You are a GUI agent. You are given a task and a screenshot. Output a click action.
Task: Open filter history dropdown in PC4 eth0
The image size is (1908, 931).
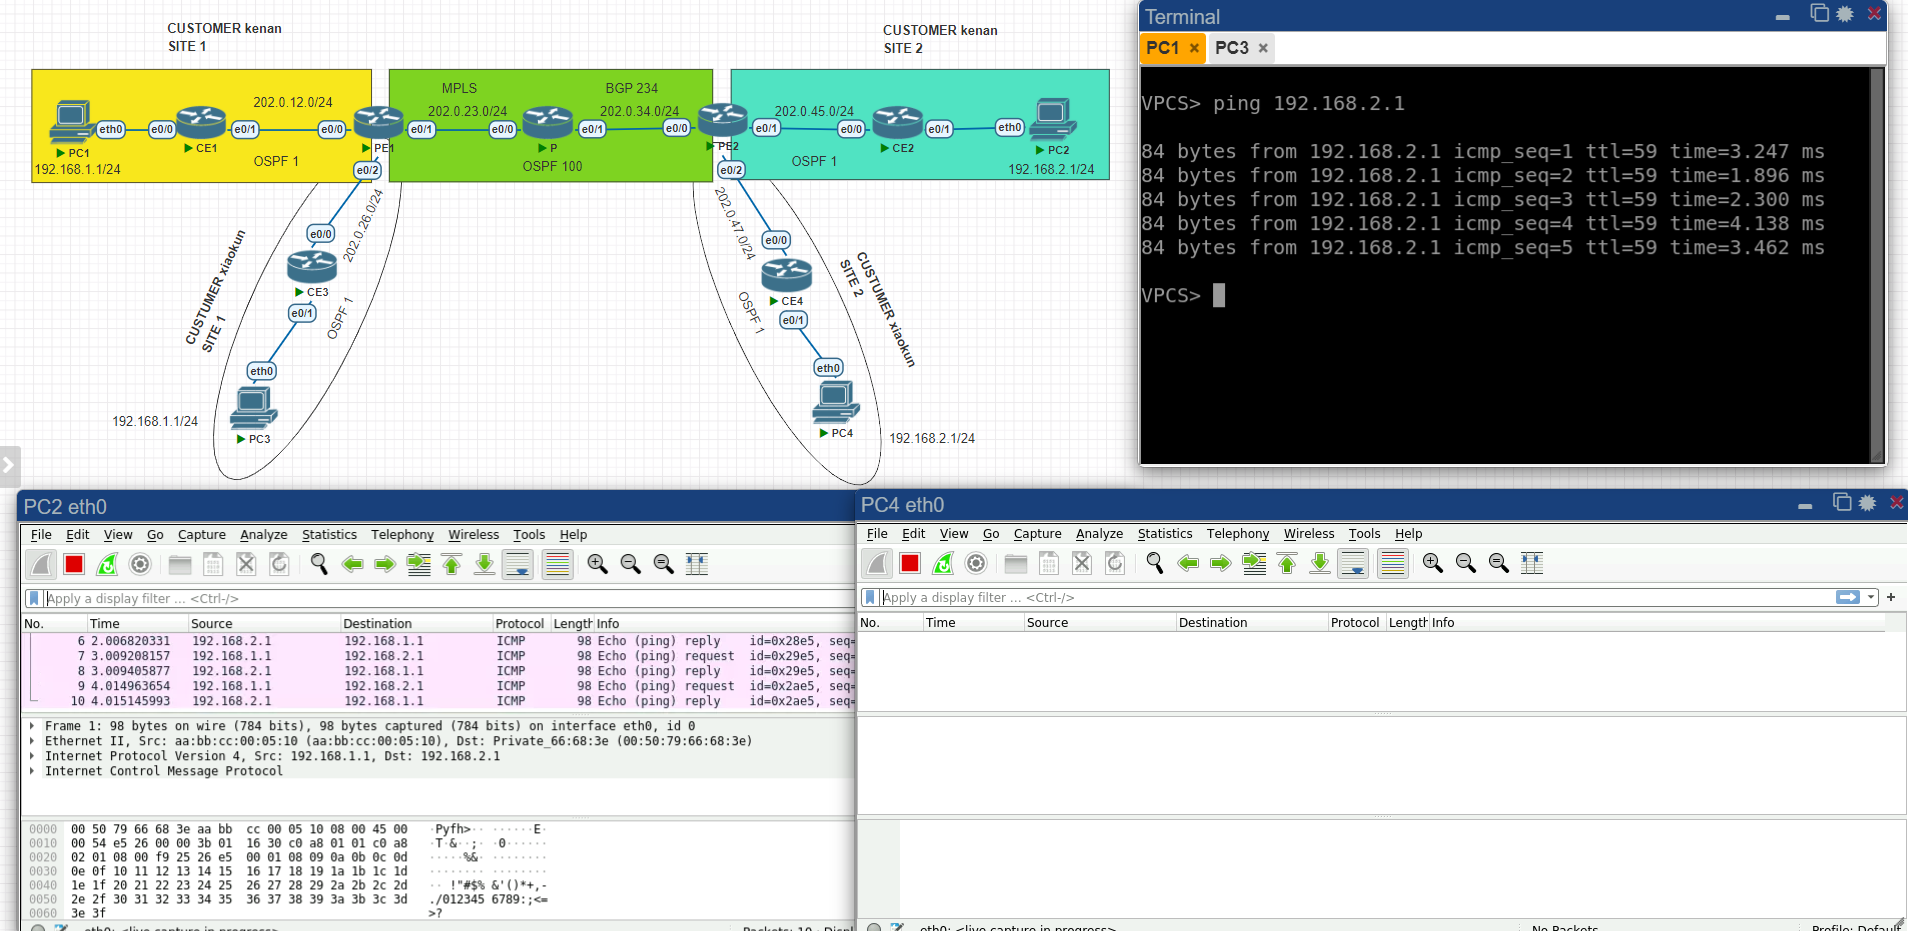click(1871, 597)
